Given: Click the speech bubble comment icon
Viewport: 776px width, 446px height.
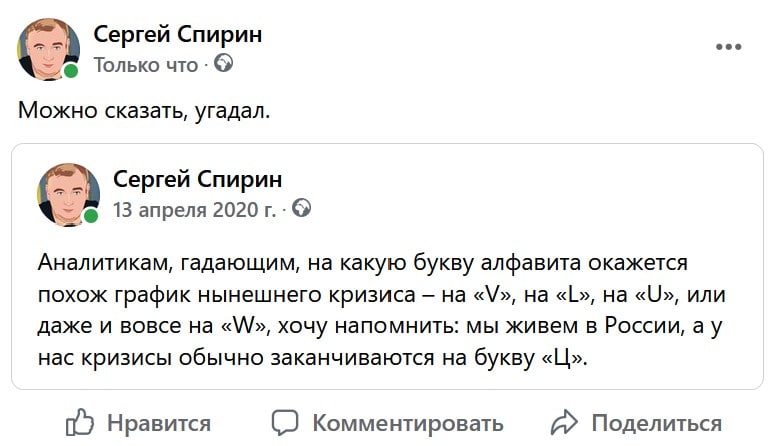Looking at the screenshot, I should coord(286,422).
